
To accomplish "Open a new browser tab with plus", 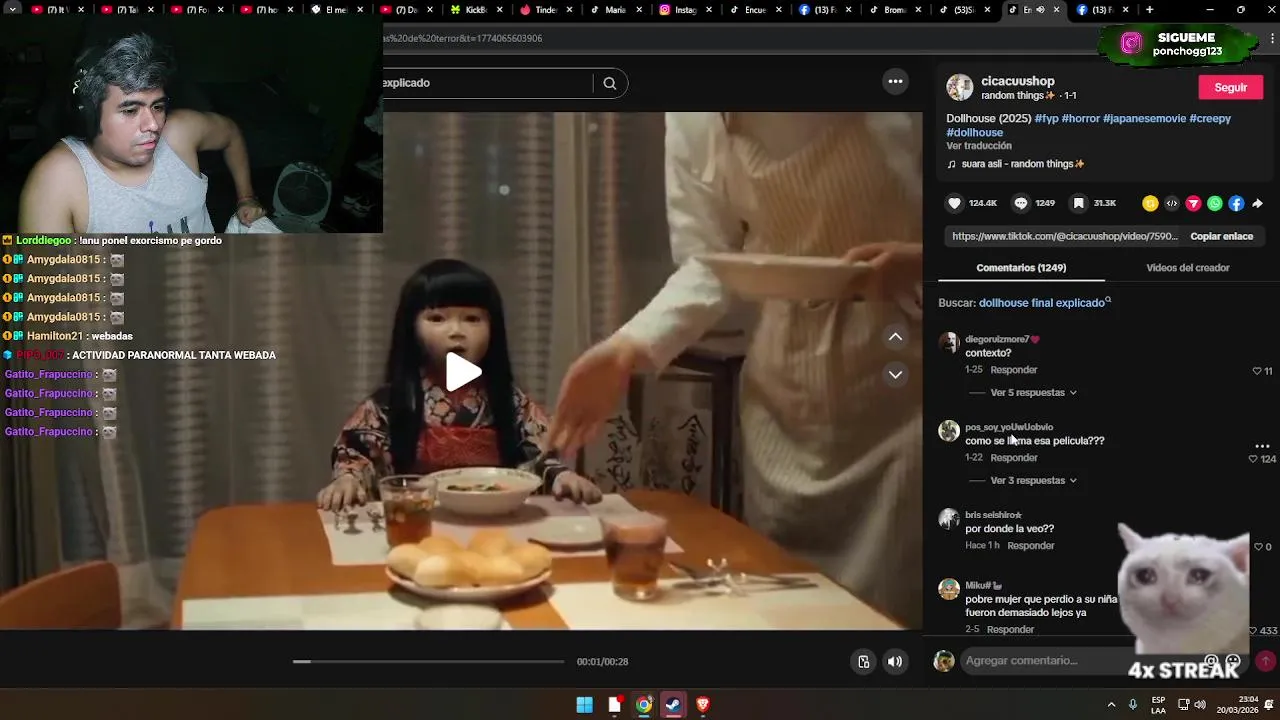I will coord(1149,10).
